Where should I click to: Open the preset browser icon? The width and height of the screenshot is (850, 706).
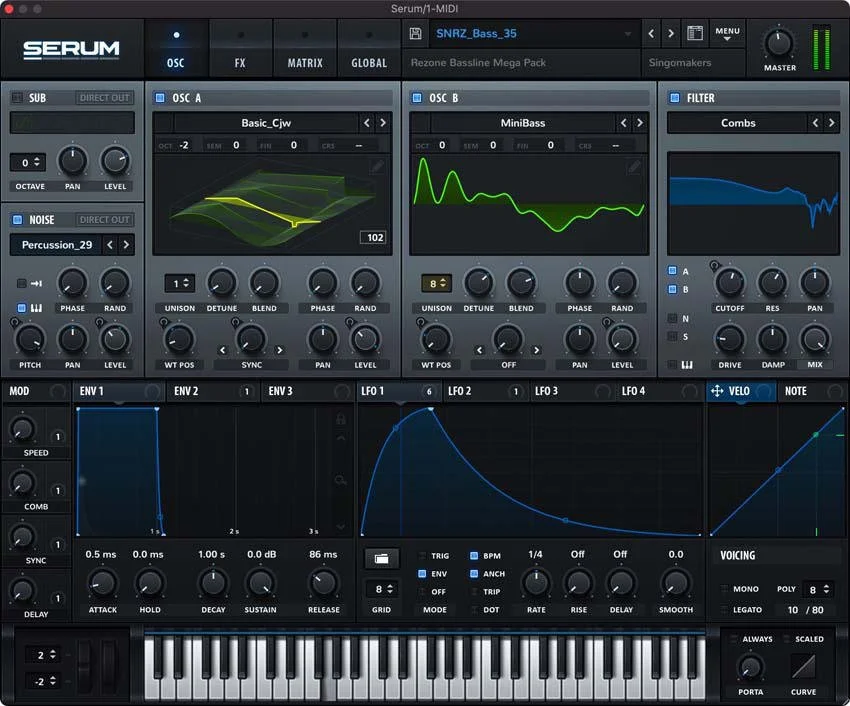pos(695,34)
